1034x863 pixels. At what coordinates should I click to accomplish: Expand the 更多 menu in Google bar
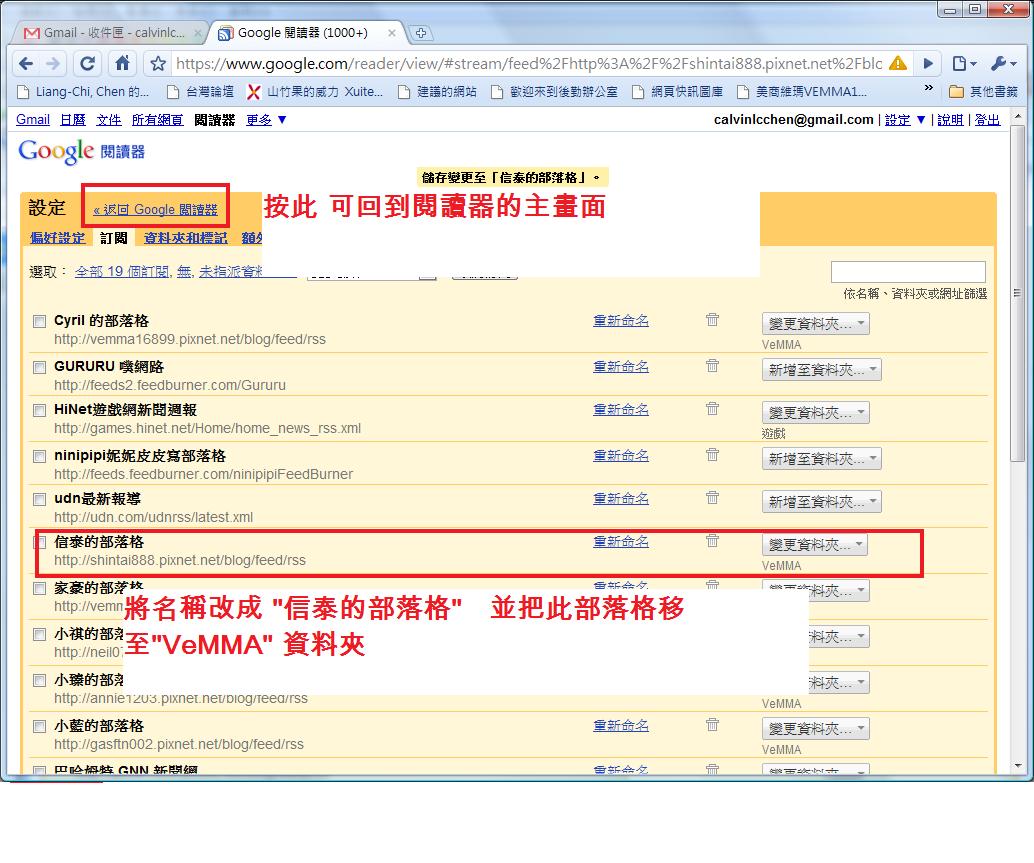click(266, 119)
